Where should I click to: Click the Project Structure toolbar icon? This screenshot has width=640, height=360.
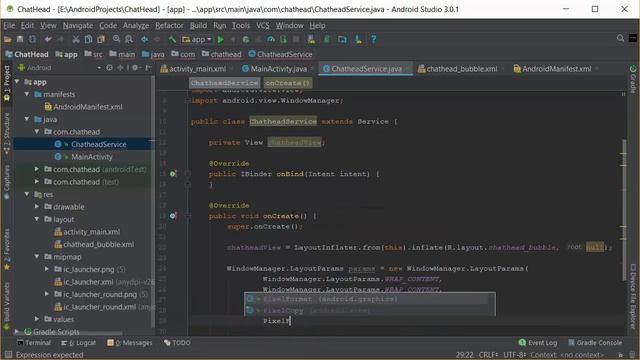coord(342,40)
